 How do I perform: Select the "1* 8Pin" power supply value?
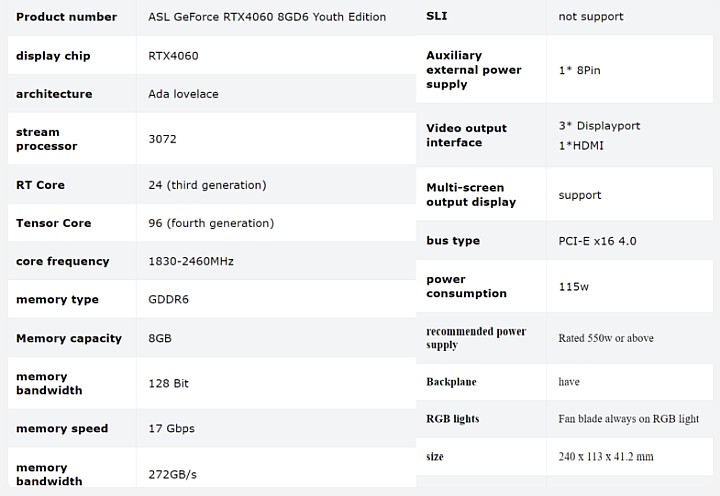pos(579,70)
